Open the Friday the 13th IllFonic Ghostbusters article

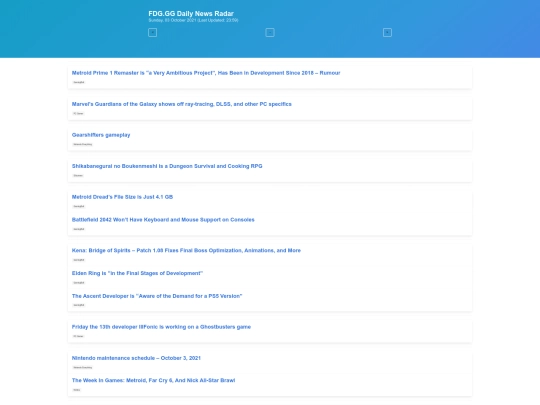[x=161, y=327]
